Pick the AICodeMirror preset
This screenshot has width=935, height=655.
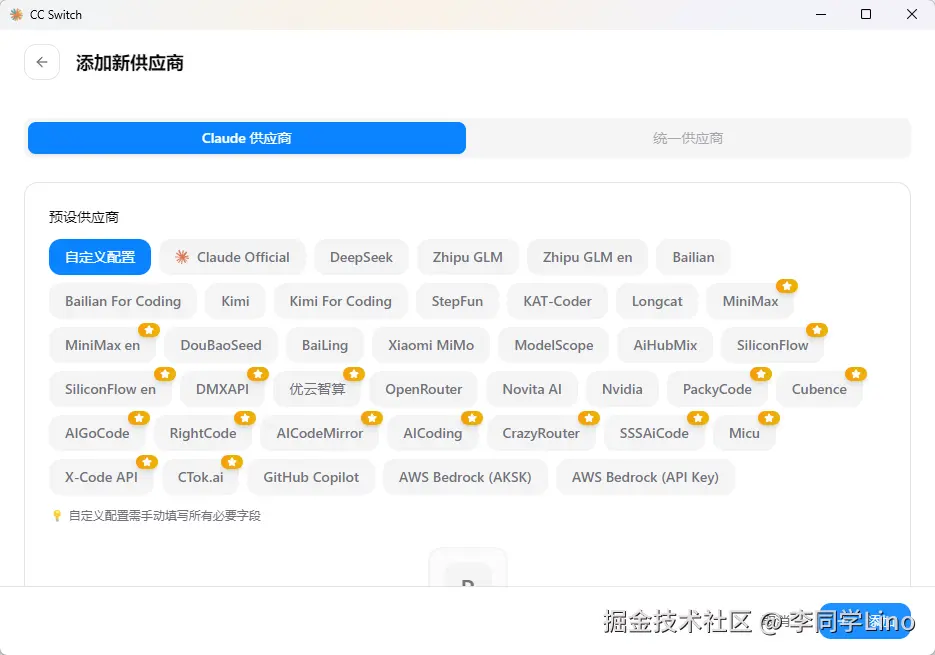click(x=320, y=434)
